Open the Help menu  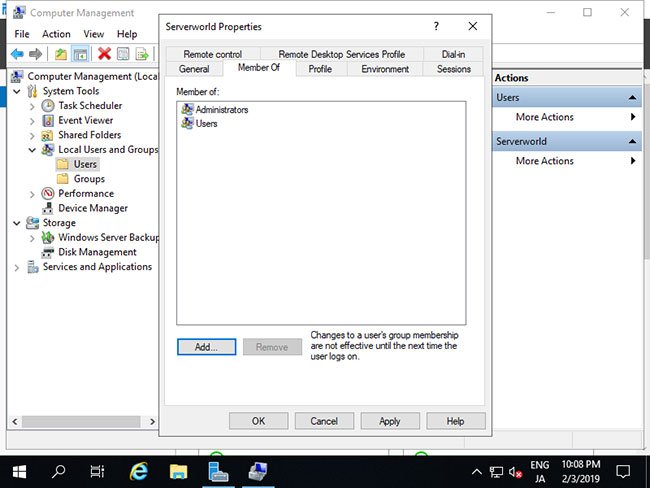coord(127,34)
